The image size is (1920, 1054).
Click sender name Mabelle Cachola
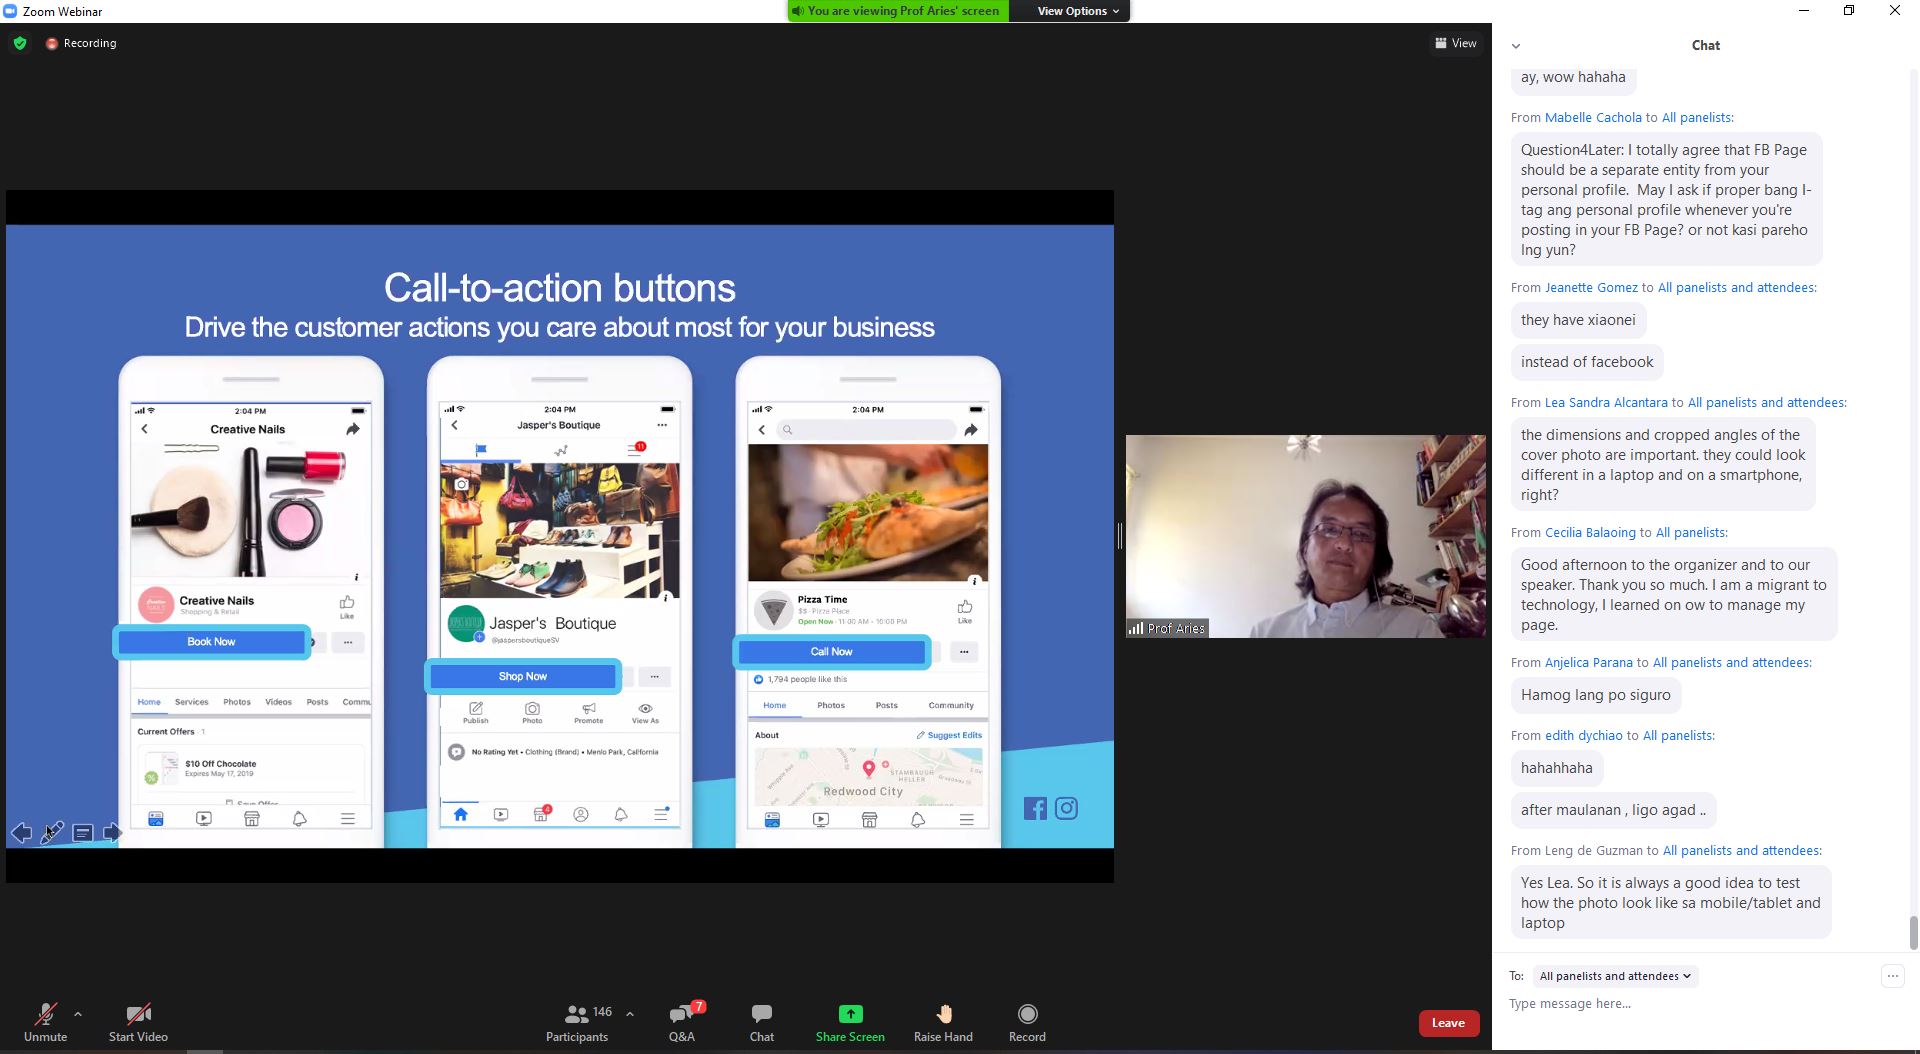coord(1593,117)
